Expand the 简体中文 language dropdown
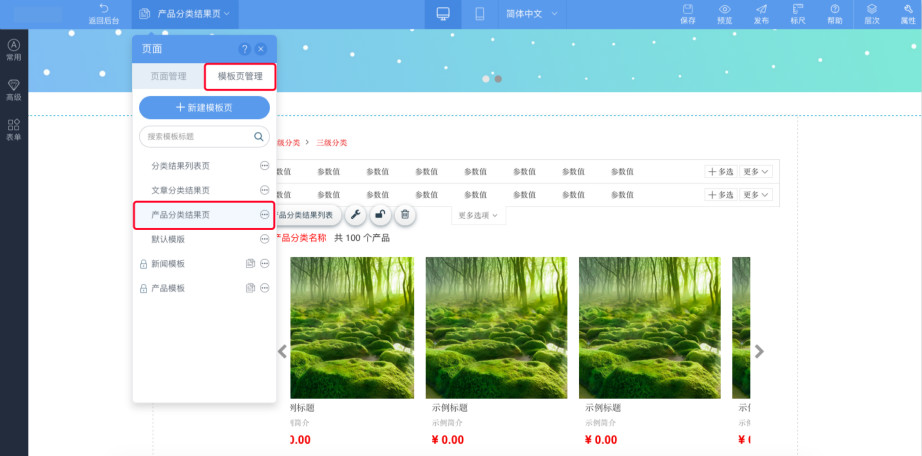Image resolution: width=922 pixels, height=456 pixels. [529, 14]
